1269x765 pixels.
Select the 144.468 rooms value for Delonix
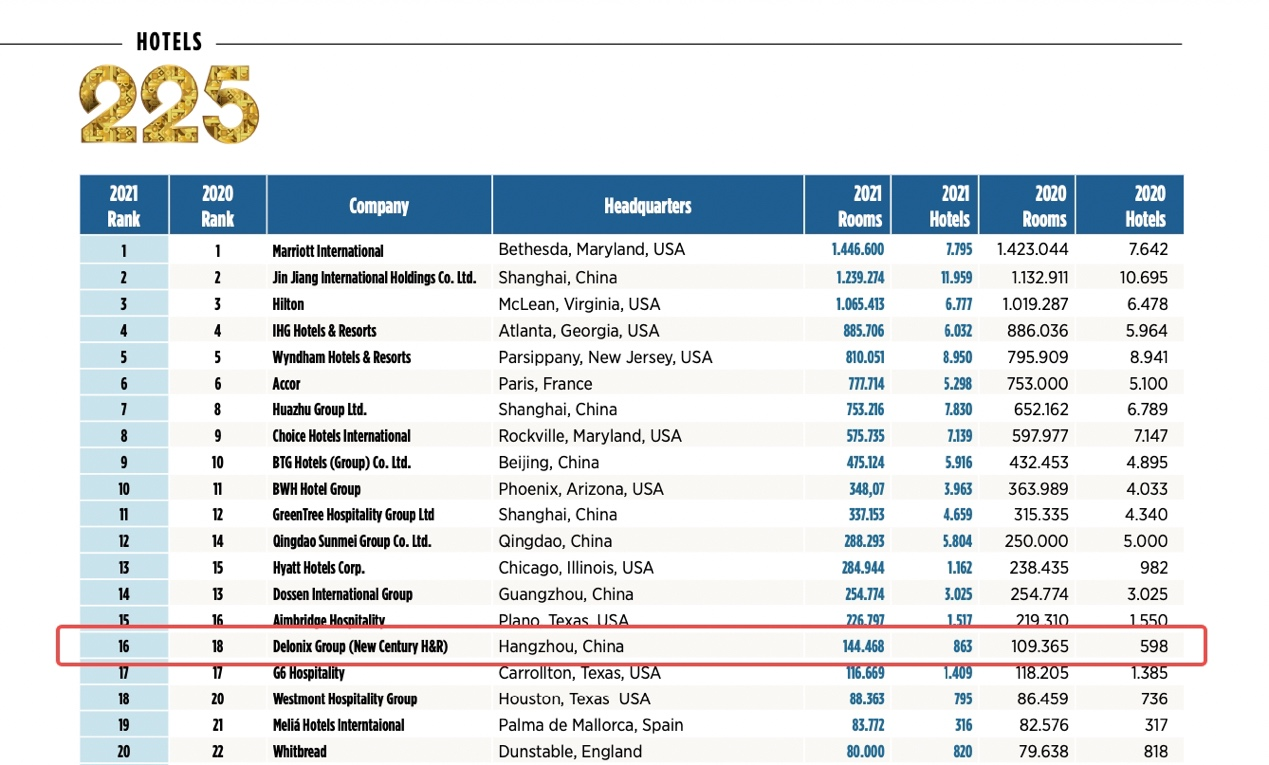coord(863,647)
